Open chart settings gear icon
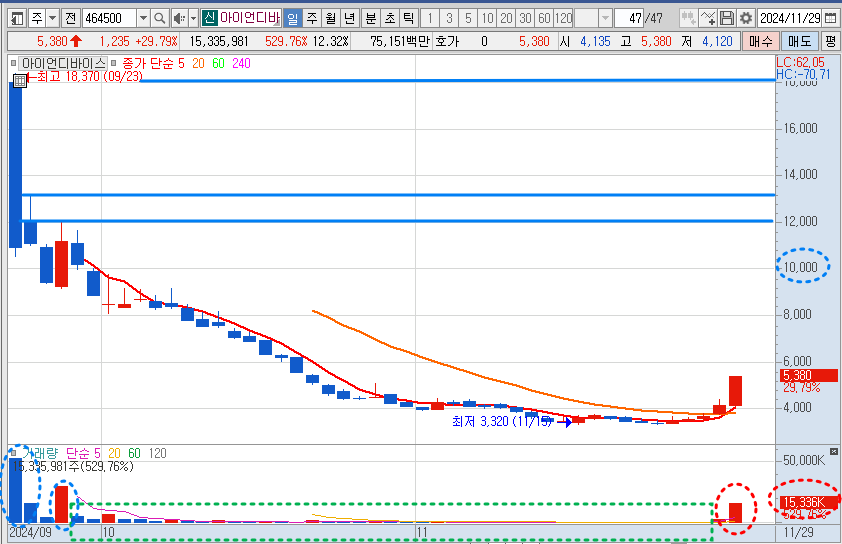Screen dimensions: 842x544 coord(746,19)
